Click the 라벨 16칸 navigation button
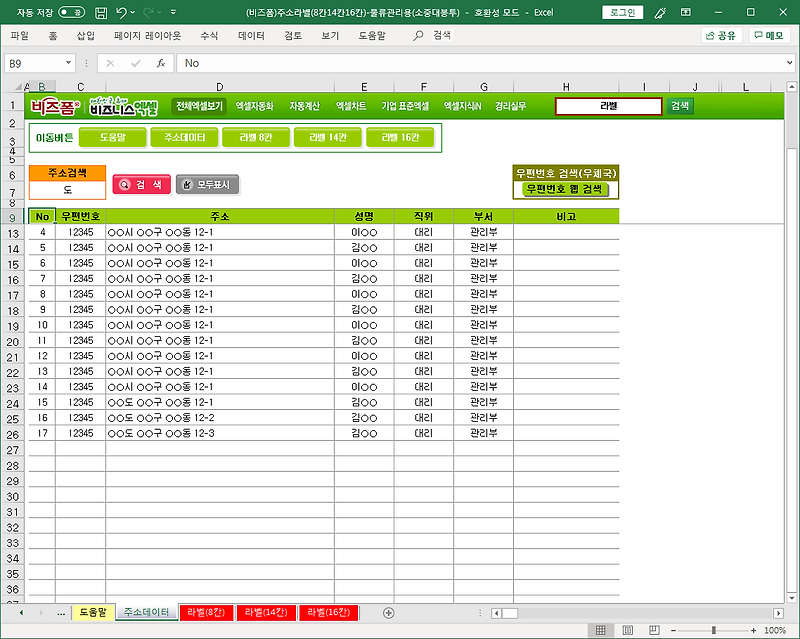This screenshot has width=800, height=639. pyautogui.click(x=400, y=137)
